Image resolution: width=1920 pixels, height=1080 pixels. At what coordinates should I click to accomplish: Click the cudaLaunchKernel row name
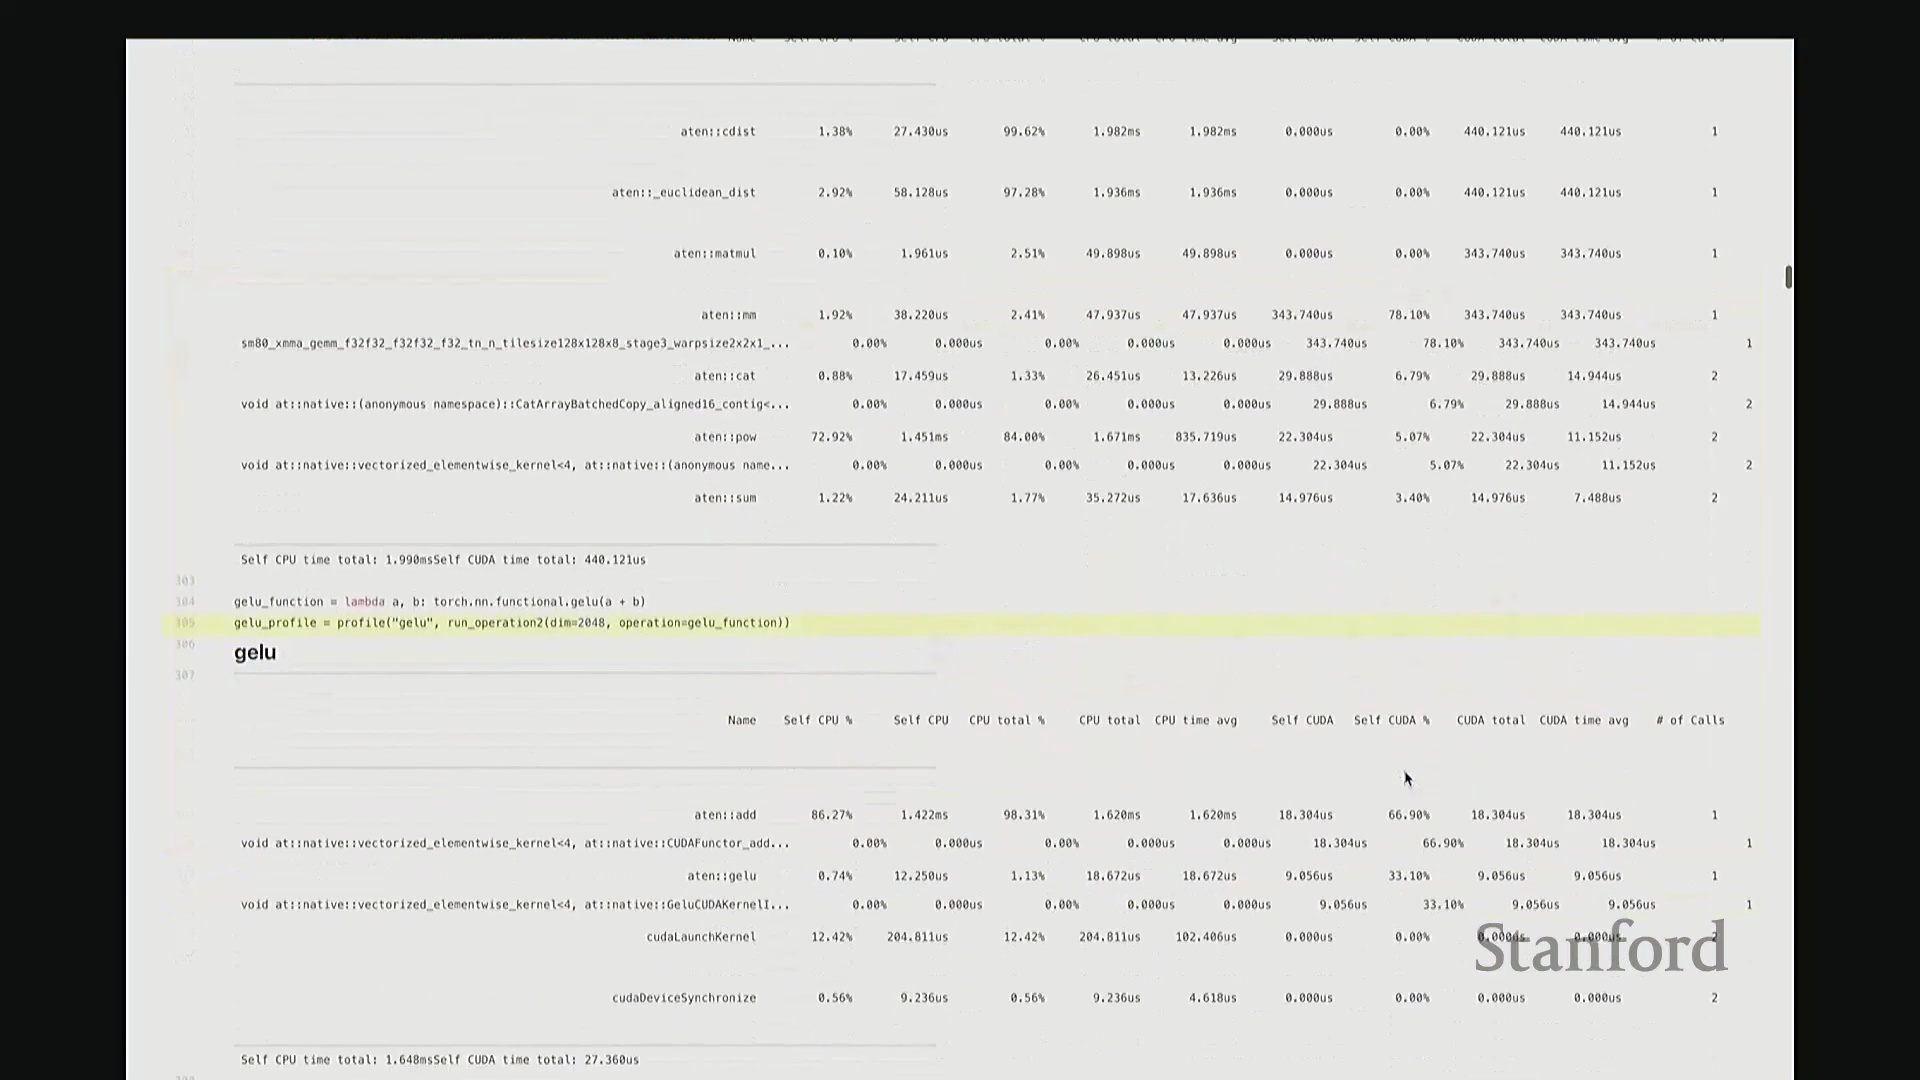pyautogui.click(x=701, y=937)
